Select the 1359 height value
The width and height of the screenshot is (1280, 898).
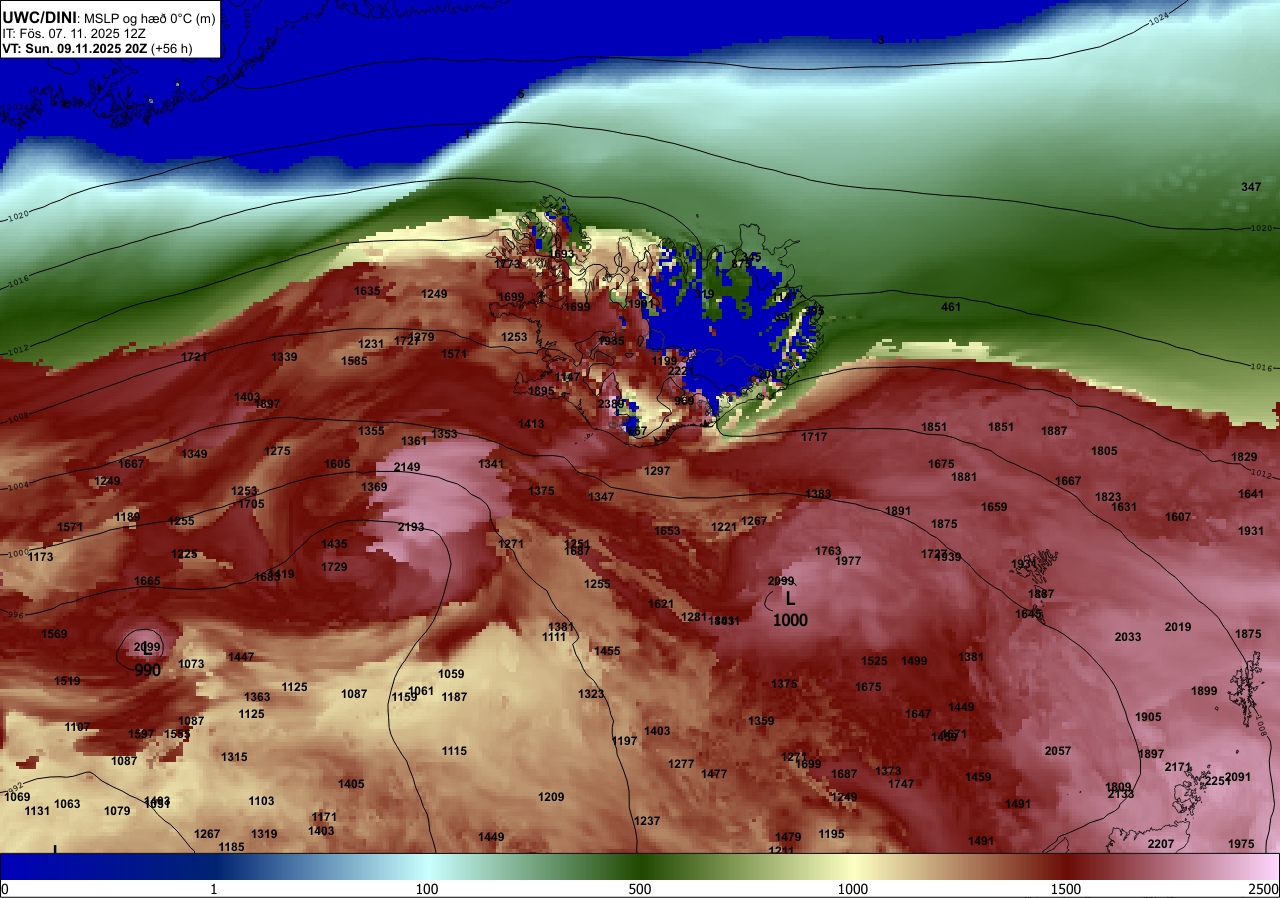coord(761,721)
